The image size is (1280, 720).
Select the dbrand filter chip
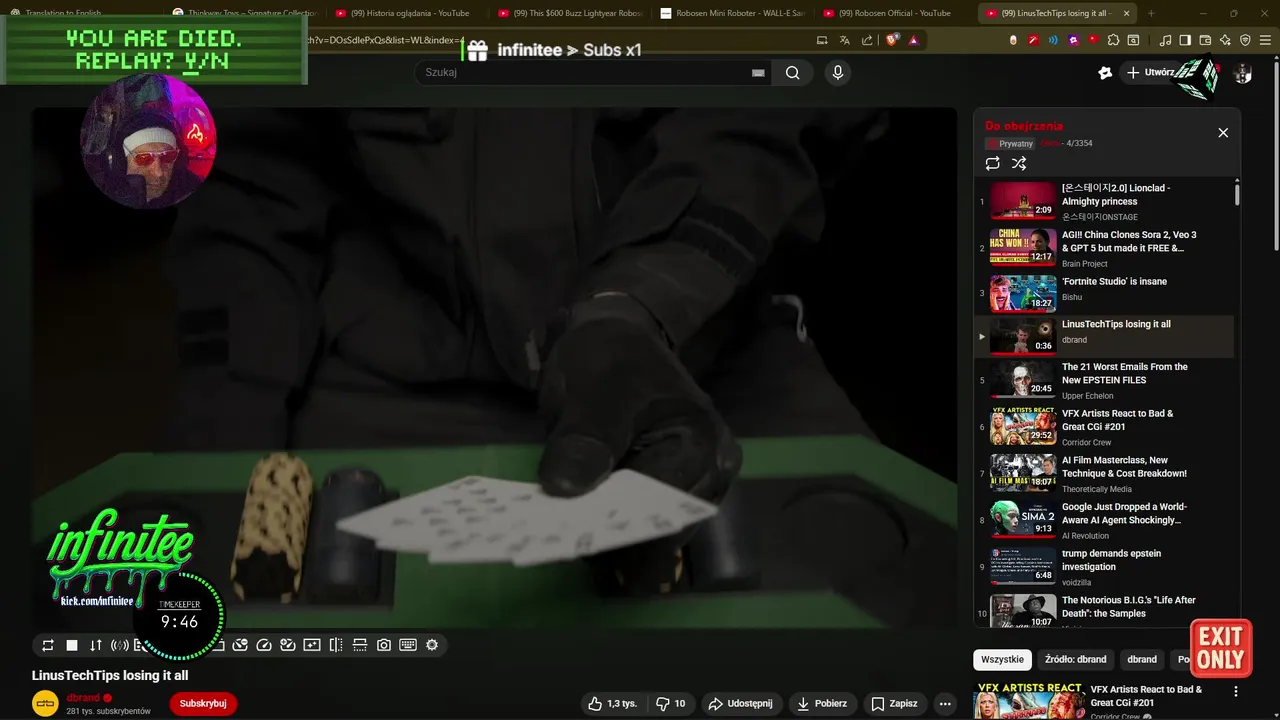pos(1142,659)
